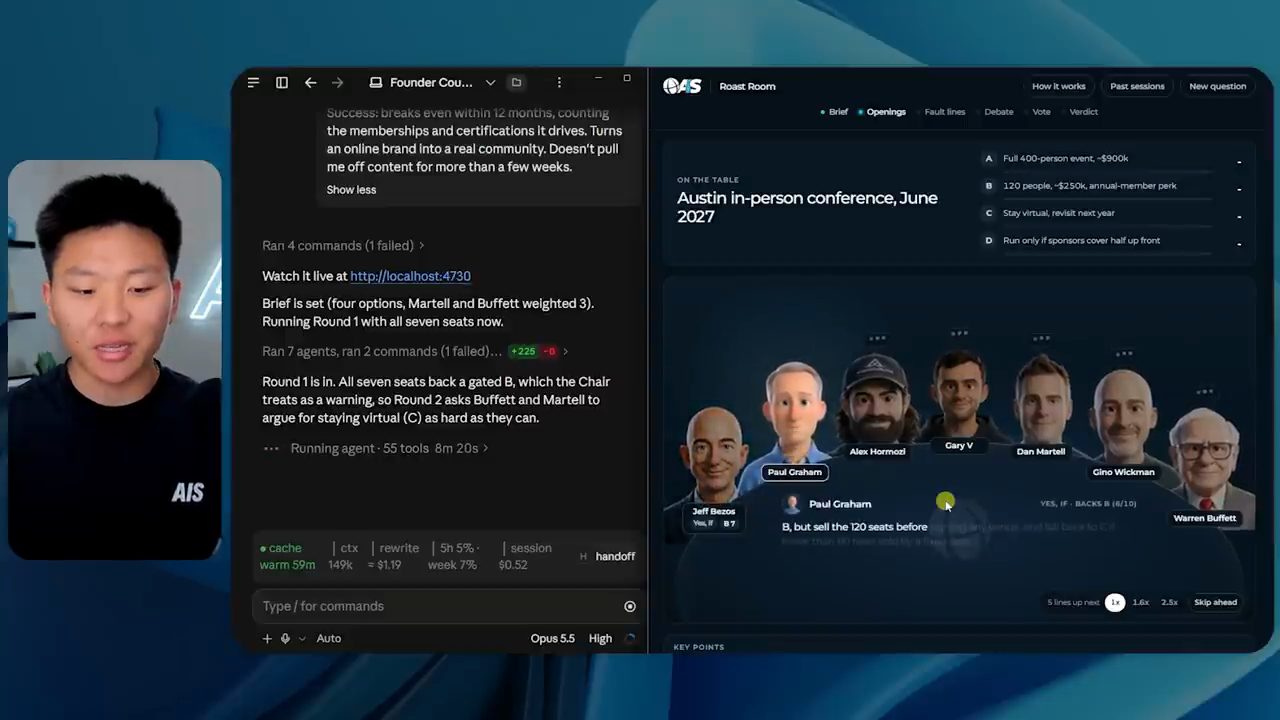Open the three-dot more options menu

(559, 83)
